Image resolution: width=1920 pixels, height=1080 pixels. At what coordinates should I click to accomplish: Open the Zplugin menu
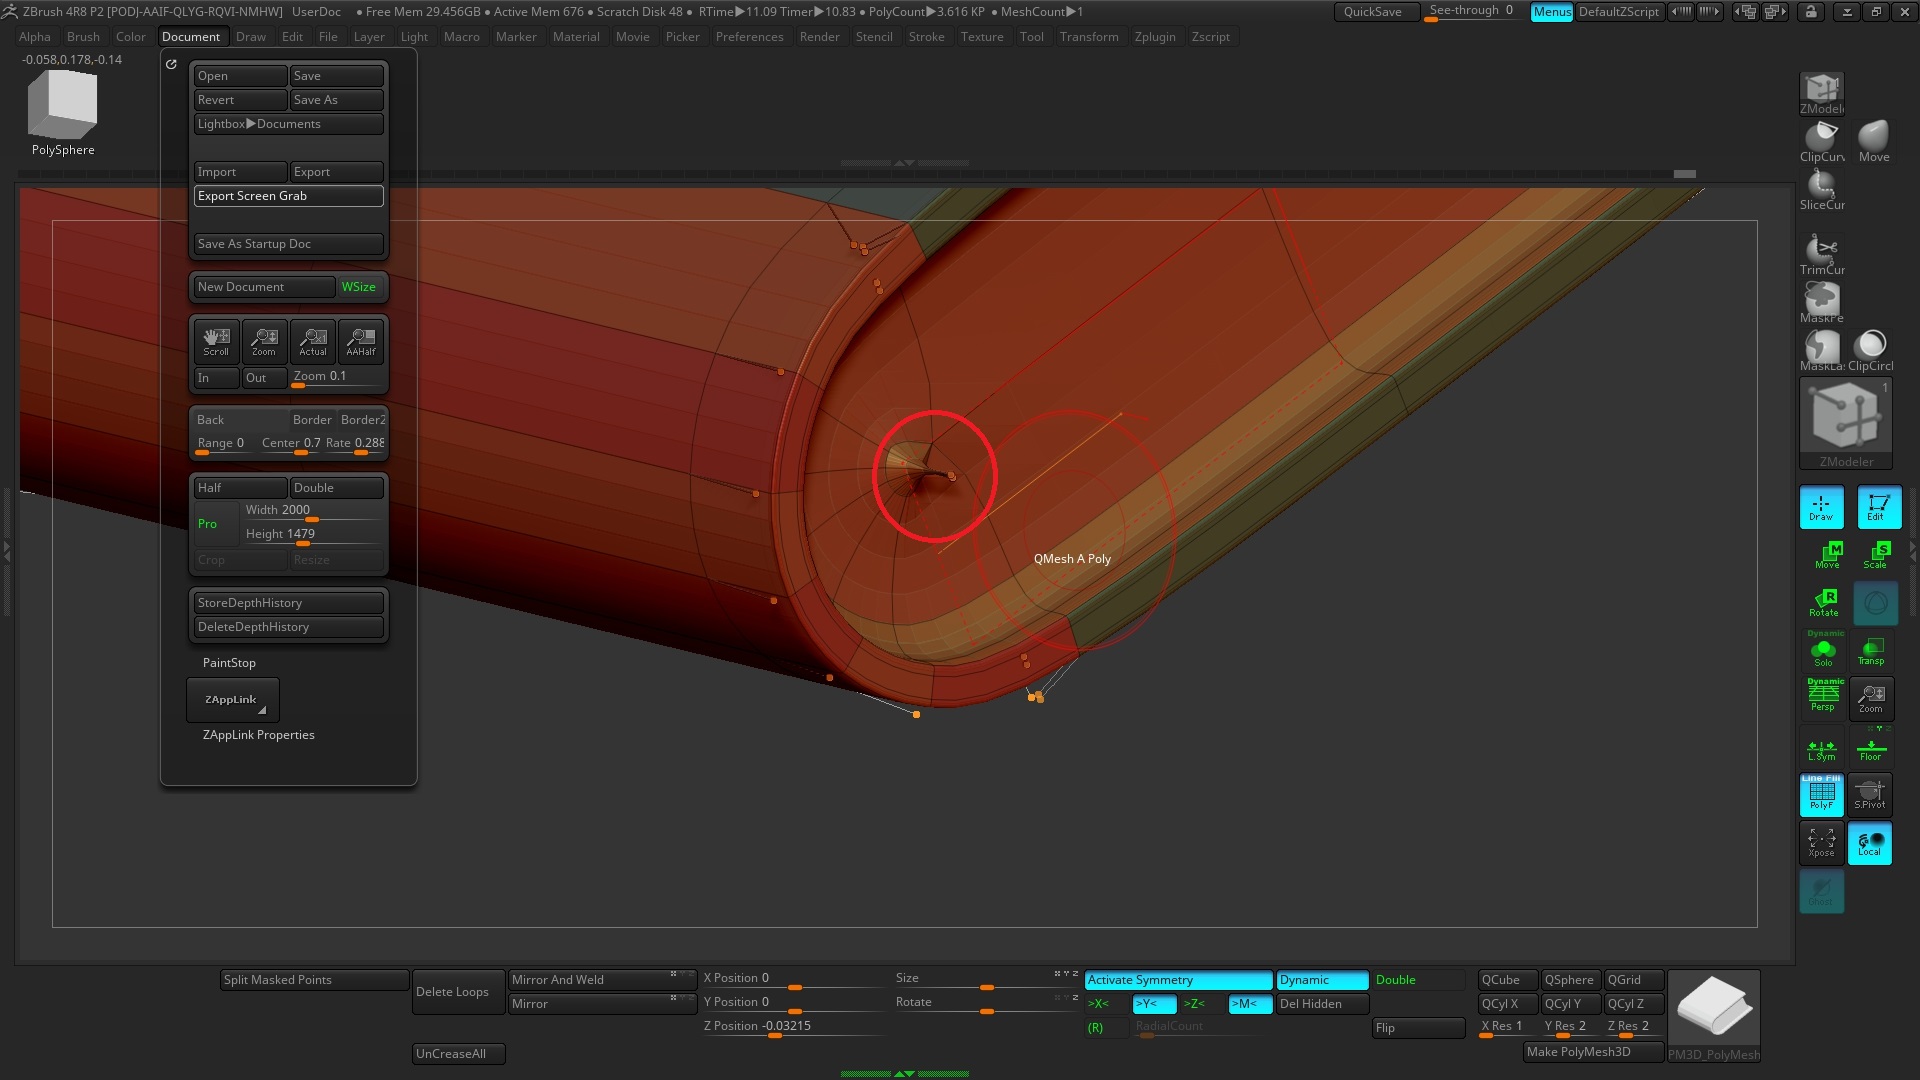point(1155,37)
